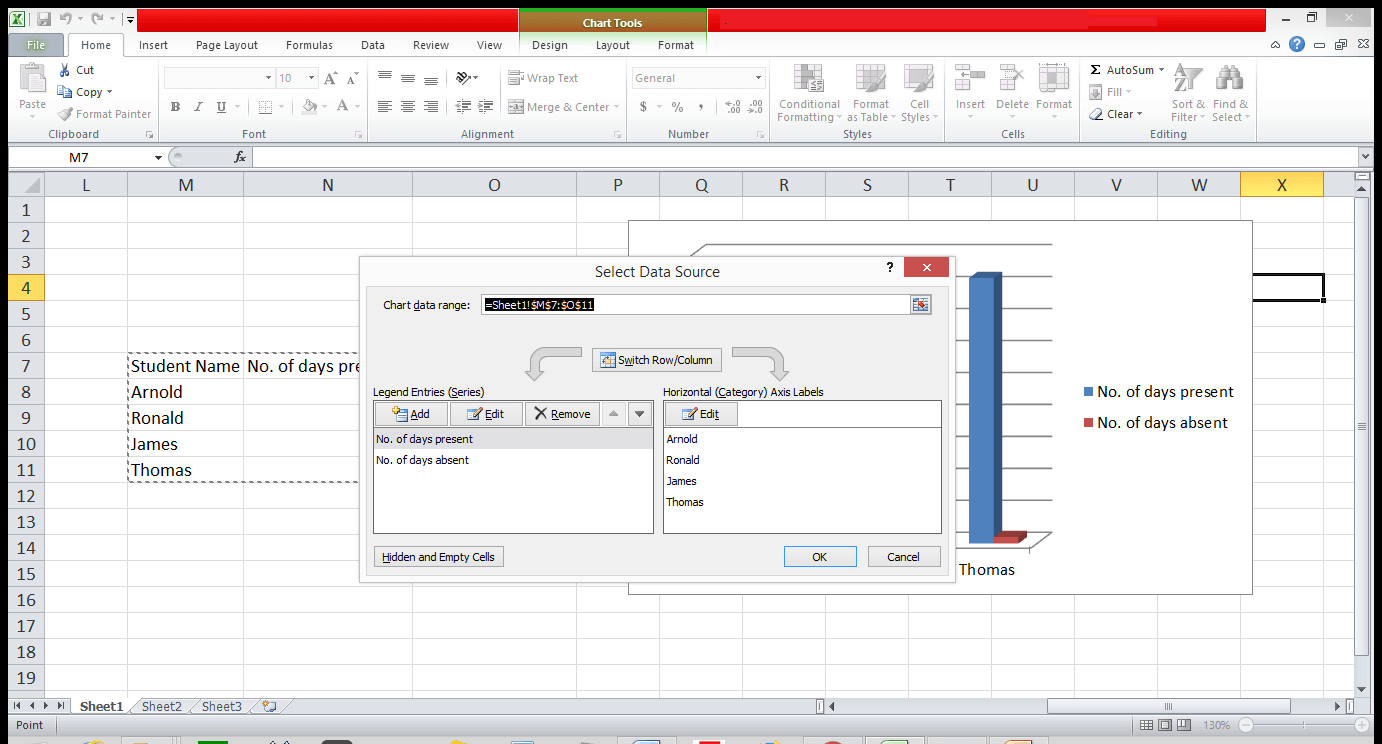Click the Align Text Left icon
Screen dimensions: 1382x744
click(x=385, y=107)
